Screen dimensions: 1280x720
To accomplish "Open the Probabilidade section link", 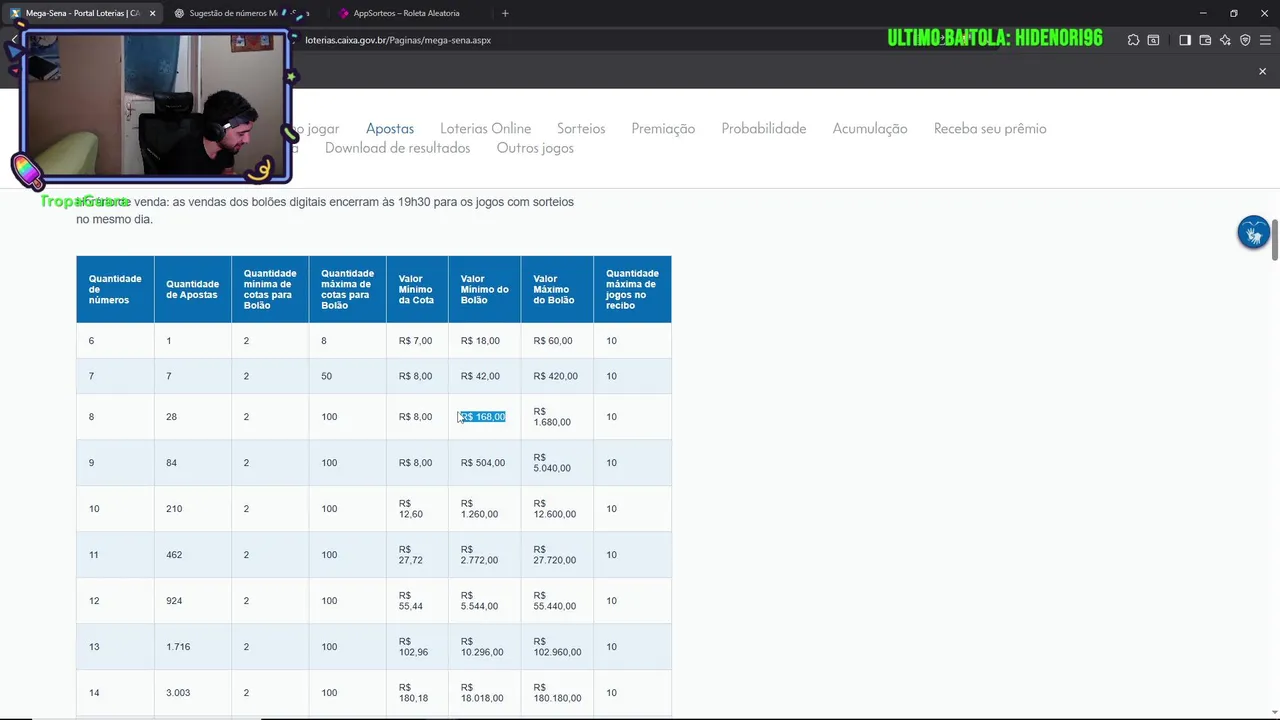I will tap(764, 128).
